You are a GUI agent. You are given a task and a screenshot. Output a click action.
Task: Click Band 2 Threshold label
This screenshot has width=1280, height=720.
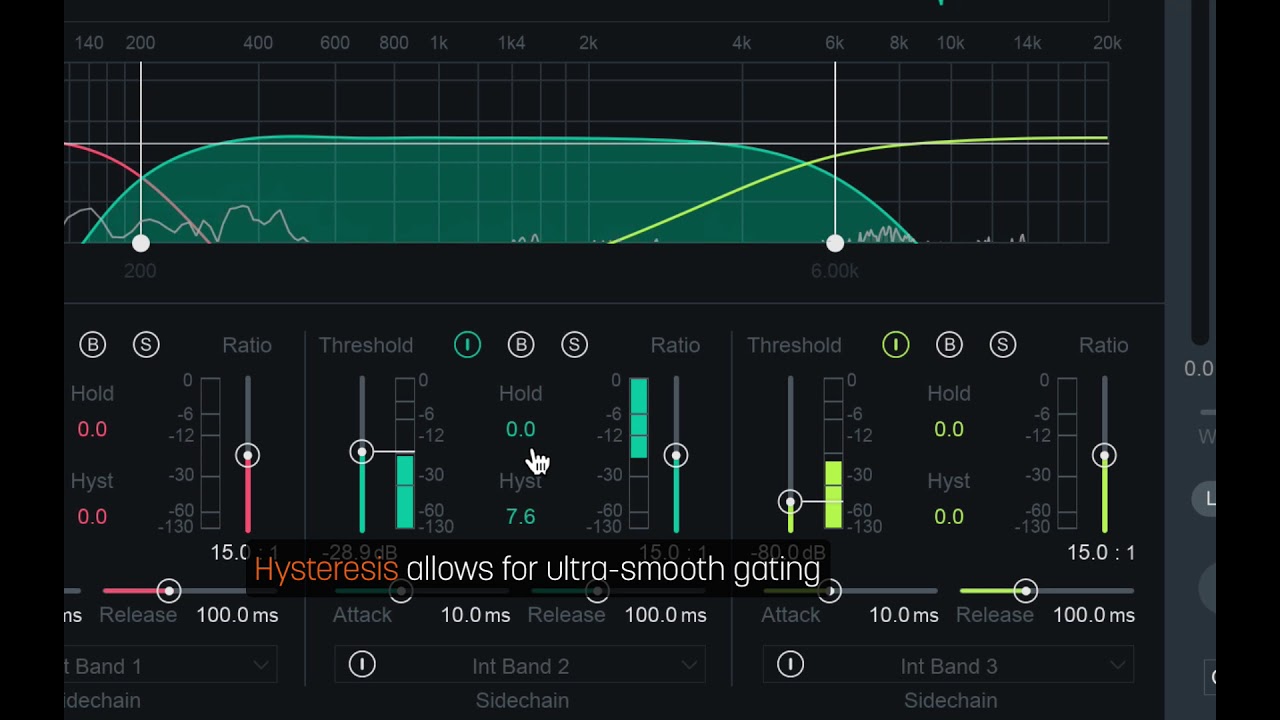pyautogui.click(x=366, y=345)
